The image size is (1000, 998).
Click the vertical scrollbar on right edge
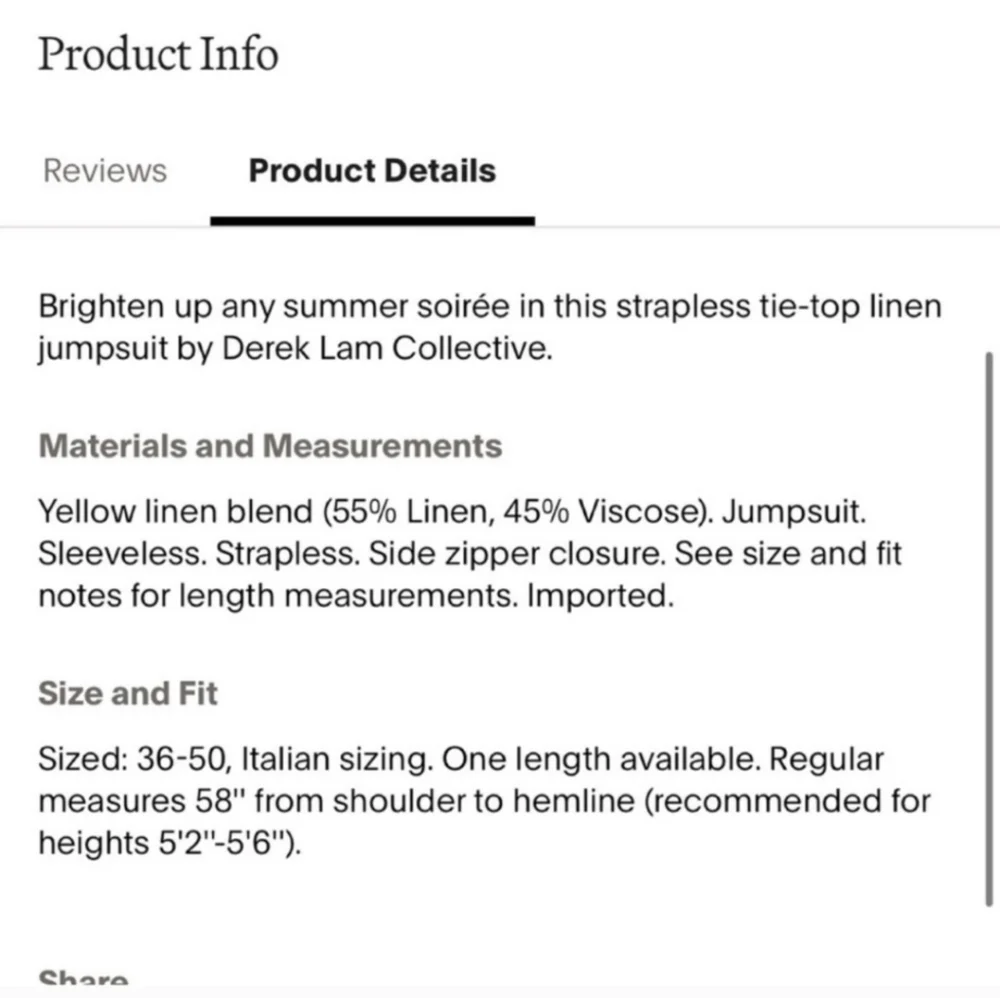coord(989,629)
